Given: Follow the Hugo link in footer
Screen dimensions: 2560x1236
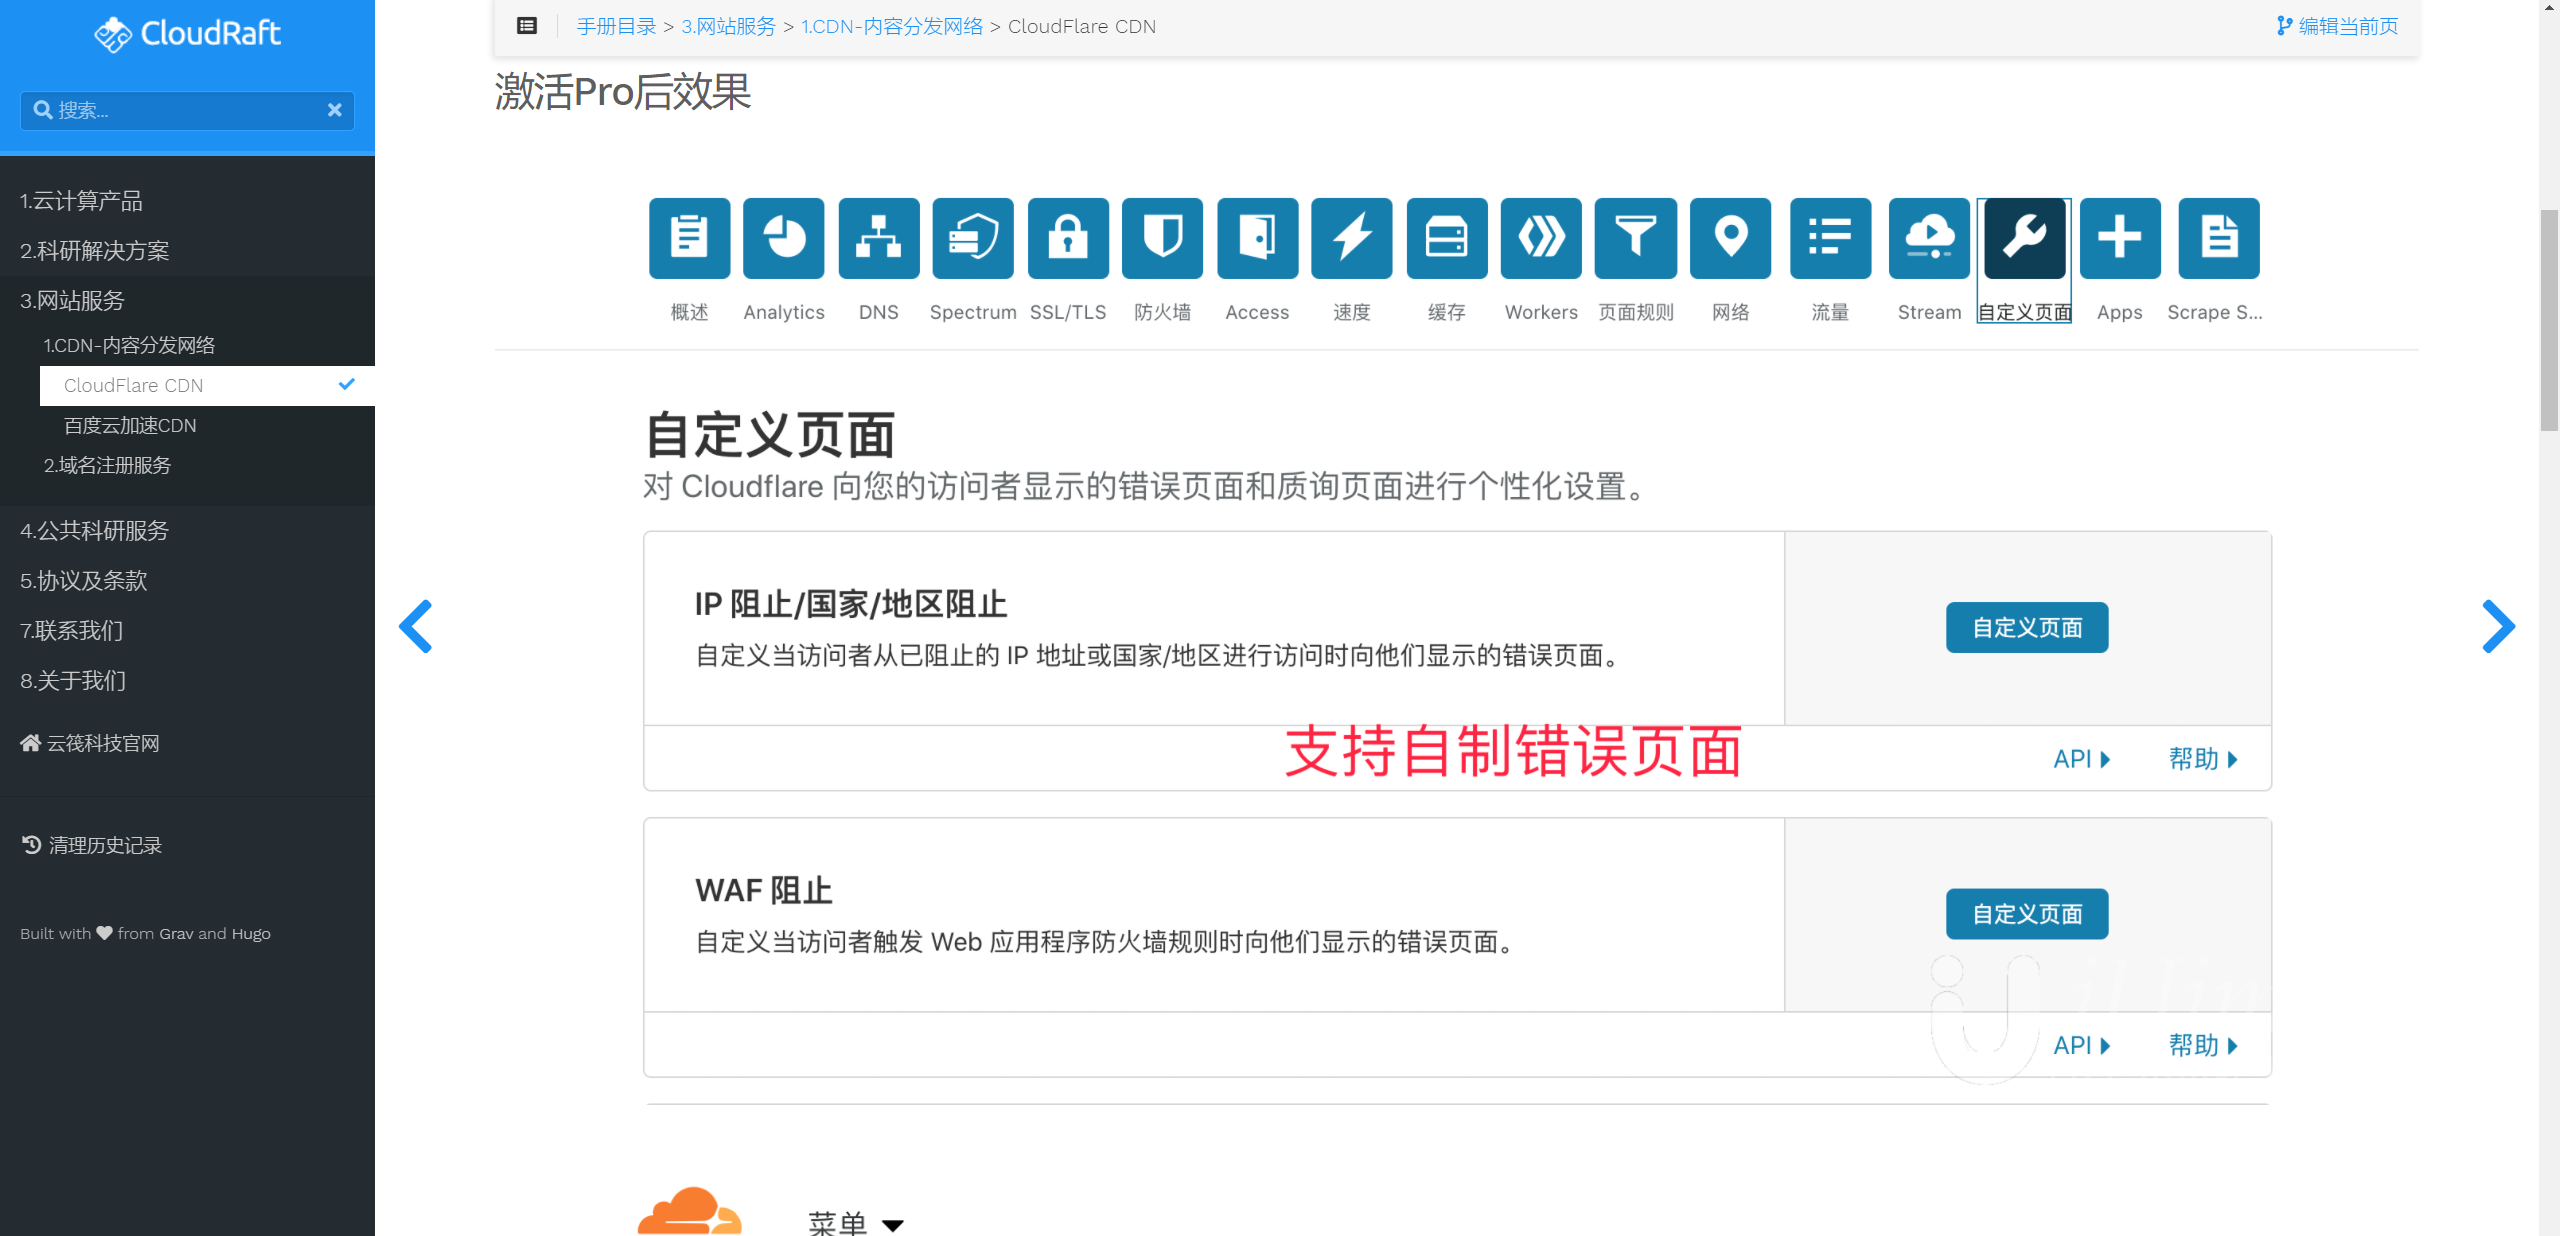Looking at the screenshot, I should point(251,934).
